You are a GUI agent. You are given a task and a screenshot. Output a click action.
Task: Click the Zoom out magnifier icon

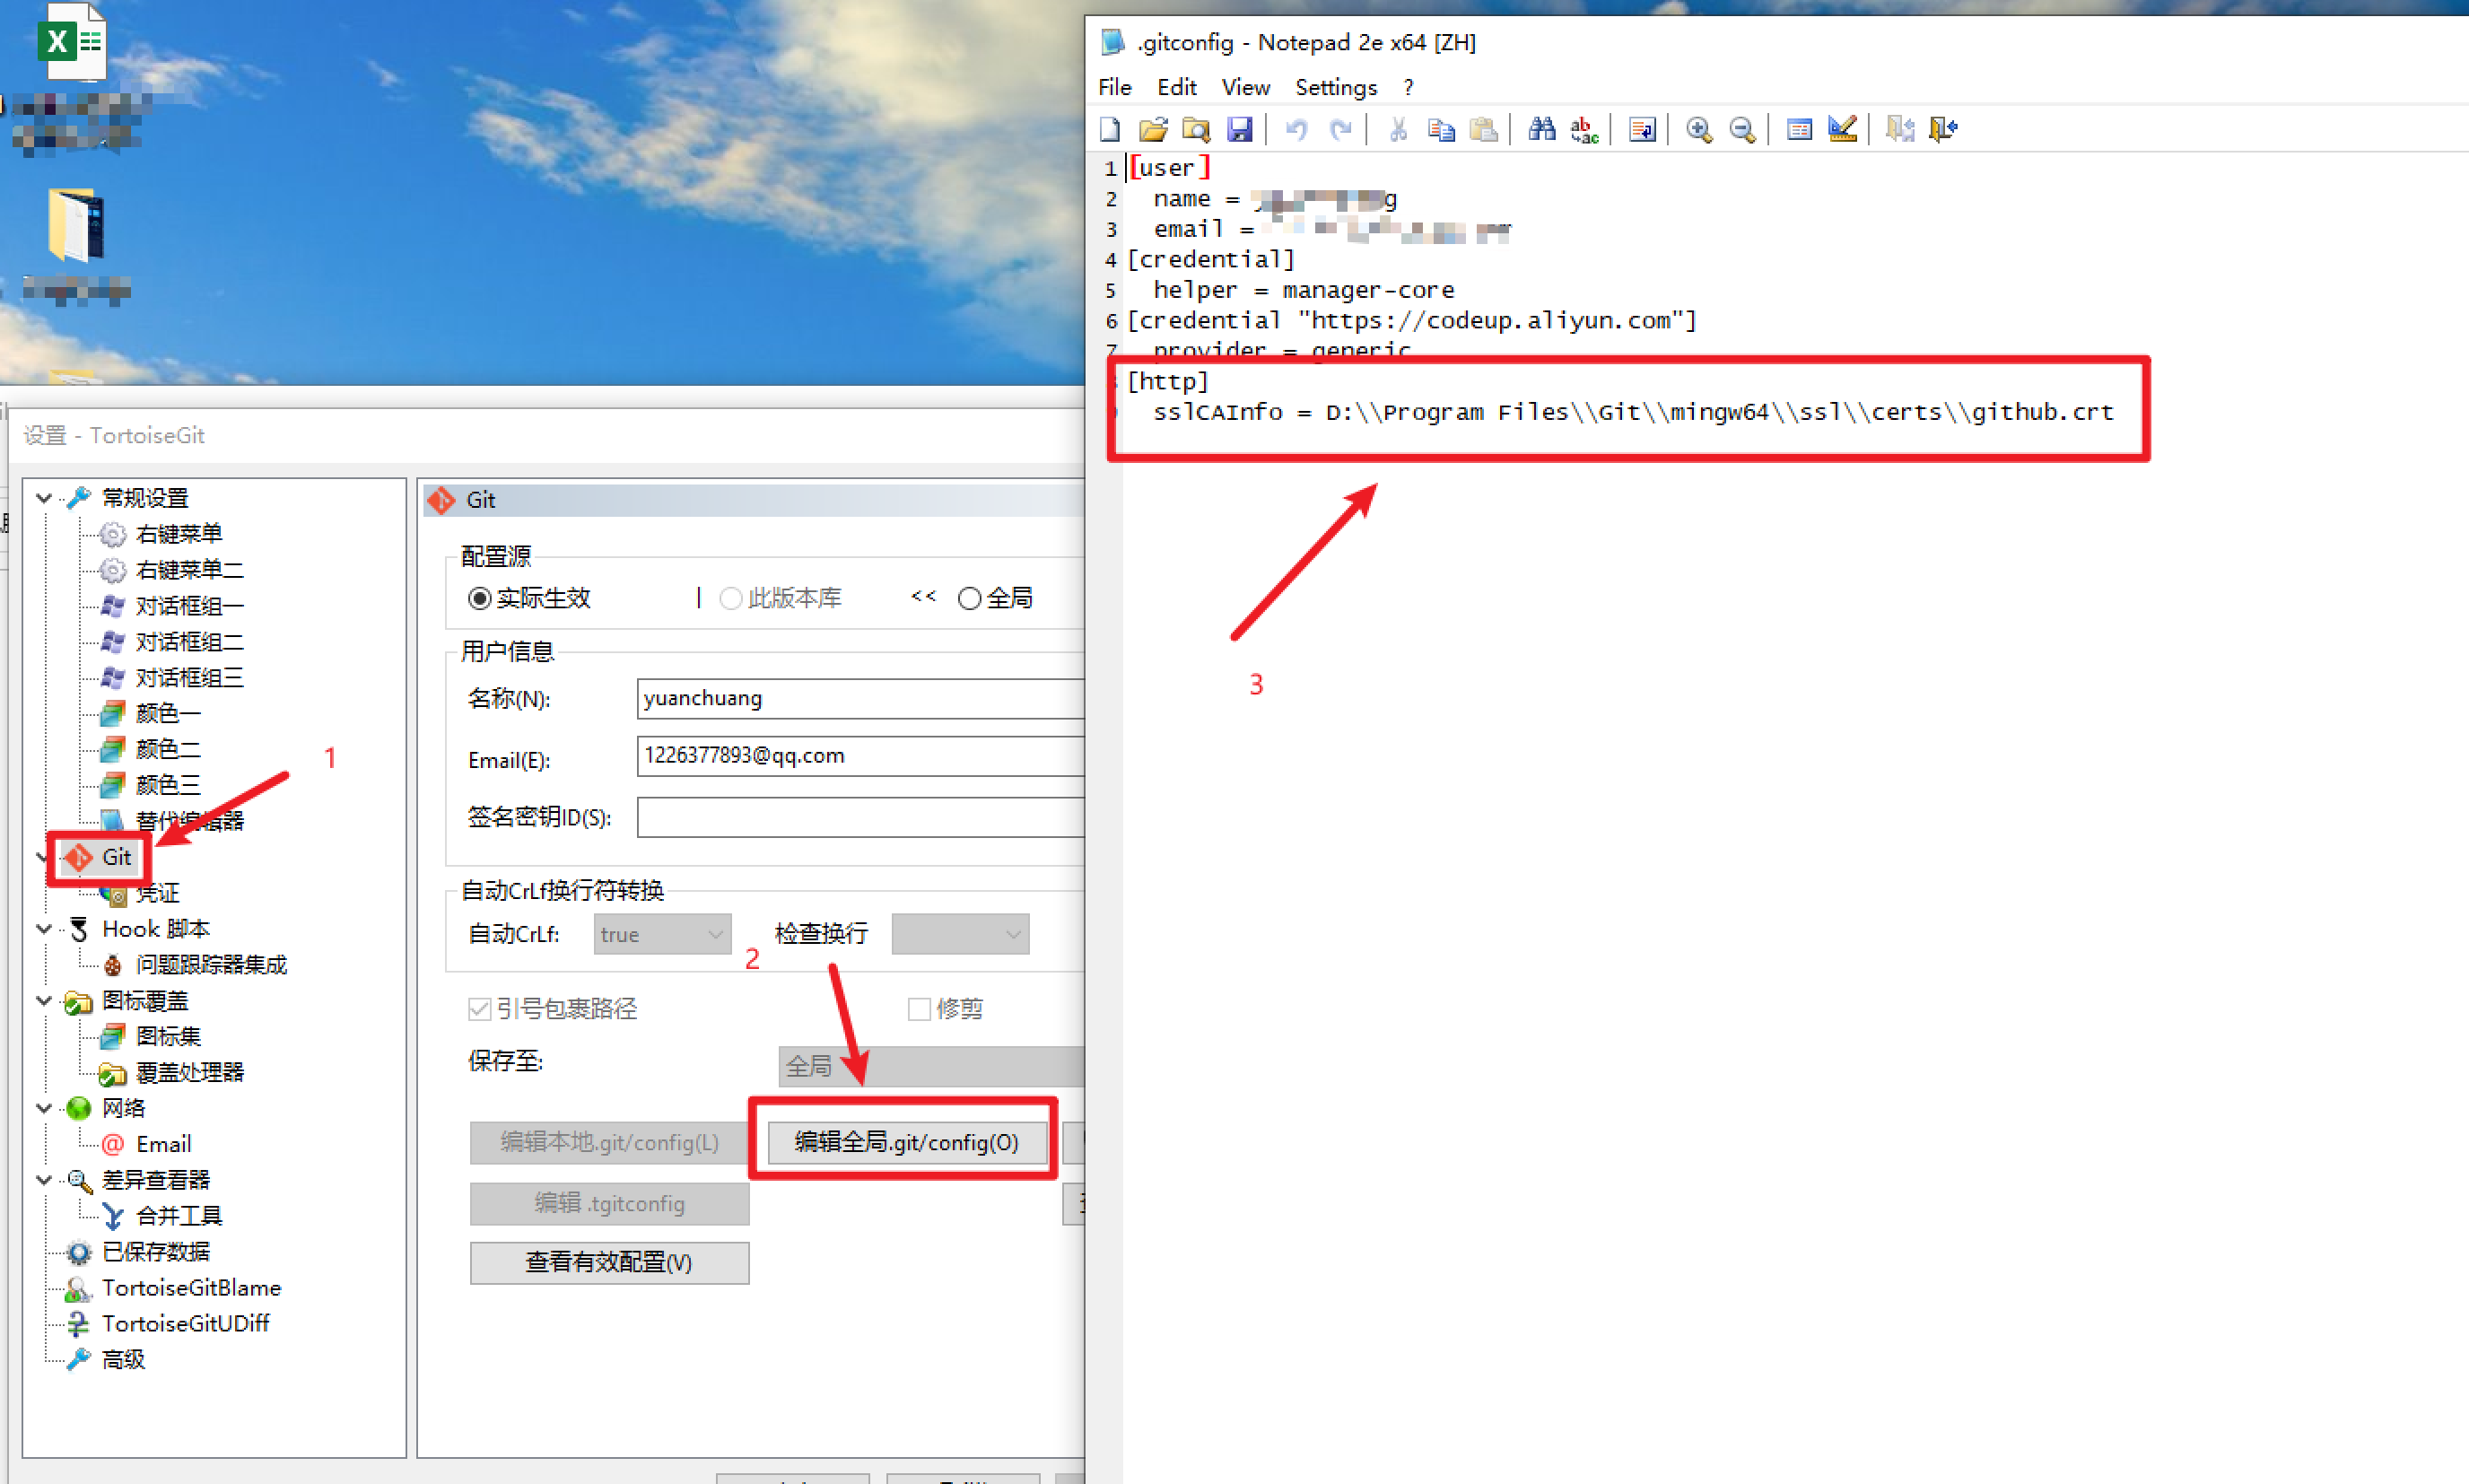(x=1742, y=129)
